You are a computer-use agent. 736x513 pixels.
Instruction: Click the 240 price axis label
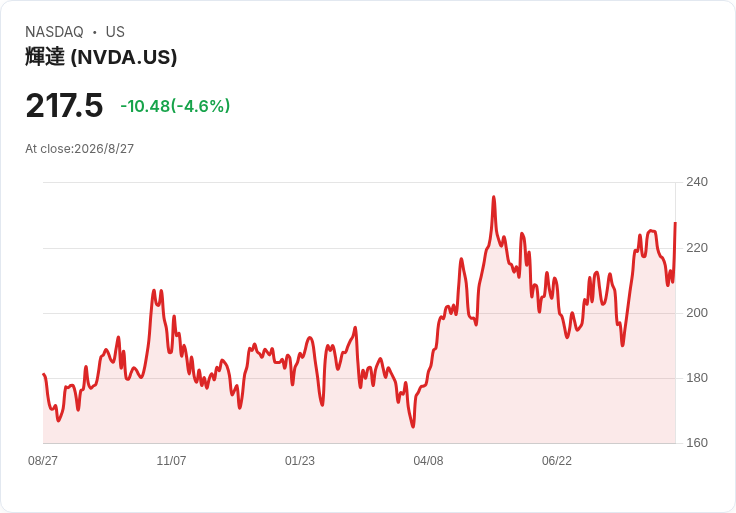point(697,182)
